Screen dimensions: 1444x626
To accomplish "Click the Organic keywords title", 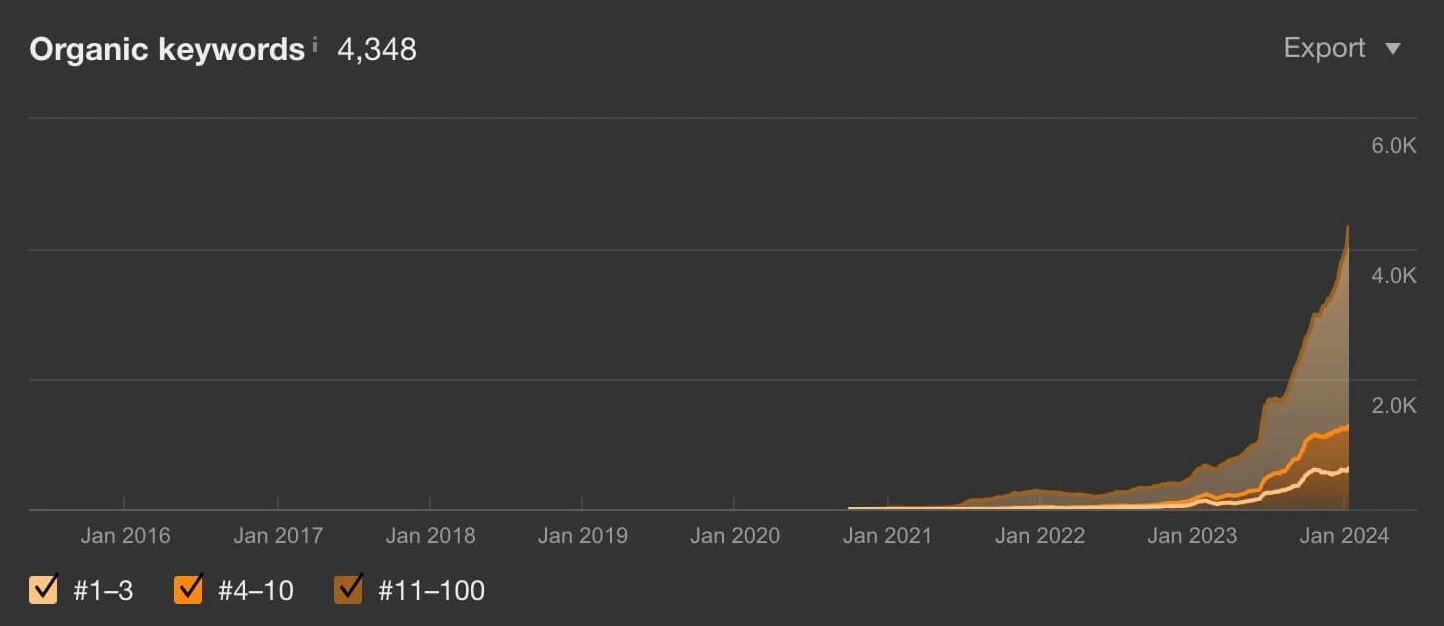I will tap(165, 47).
